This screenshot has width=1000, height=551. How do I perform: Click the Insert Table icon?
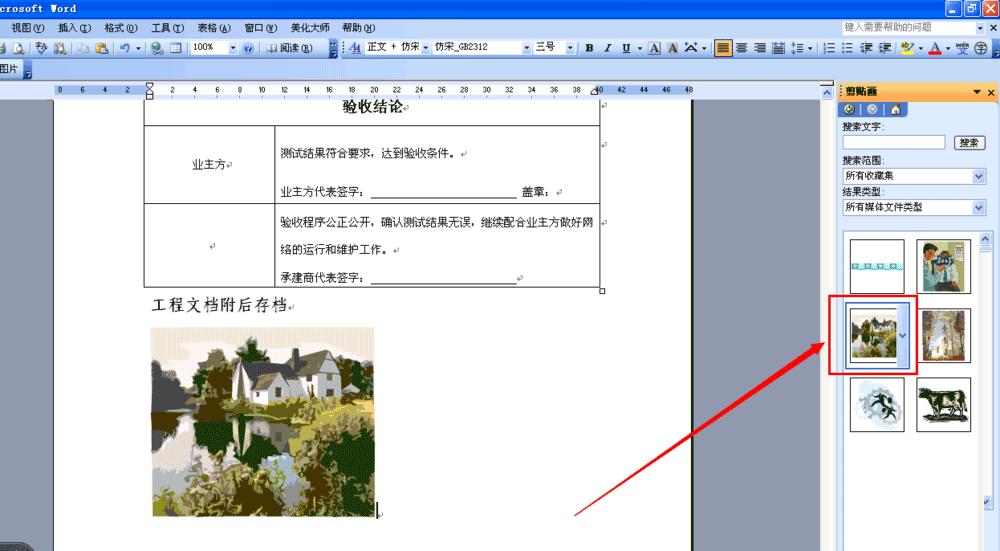pos(175,48)
